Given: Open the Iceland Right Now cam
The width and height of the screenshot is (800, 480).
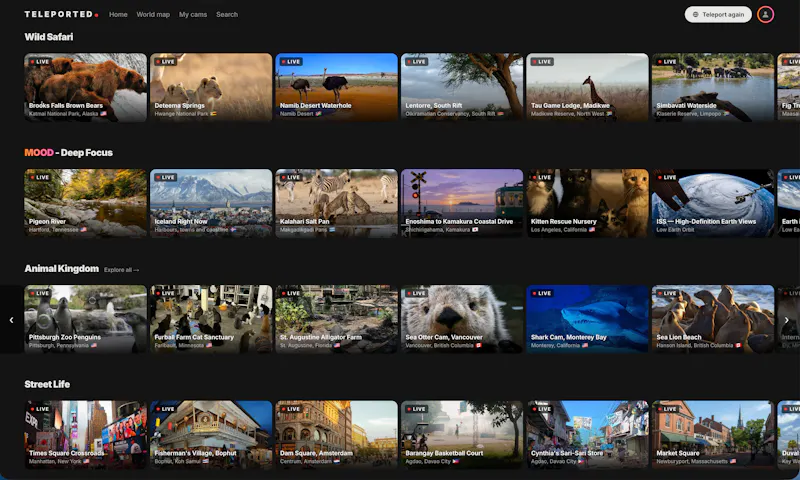Looking at the screenshot, I should point(211,203).
